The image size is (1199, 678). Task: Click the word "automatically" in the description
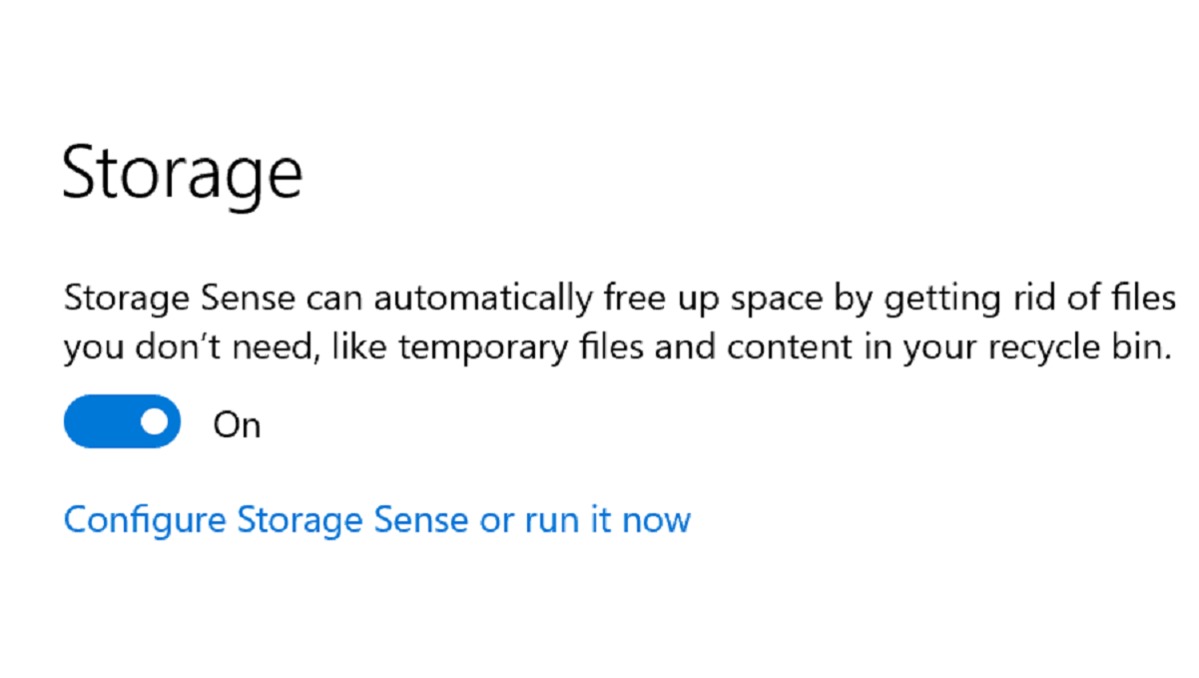click(x=483, y=298)
